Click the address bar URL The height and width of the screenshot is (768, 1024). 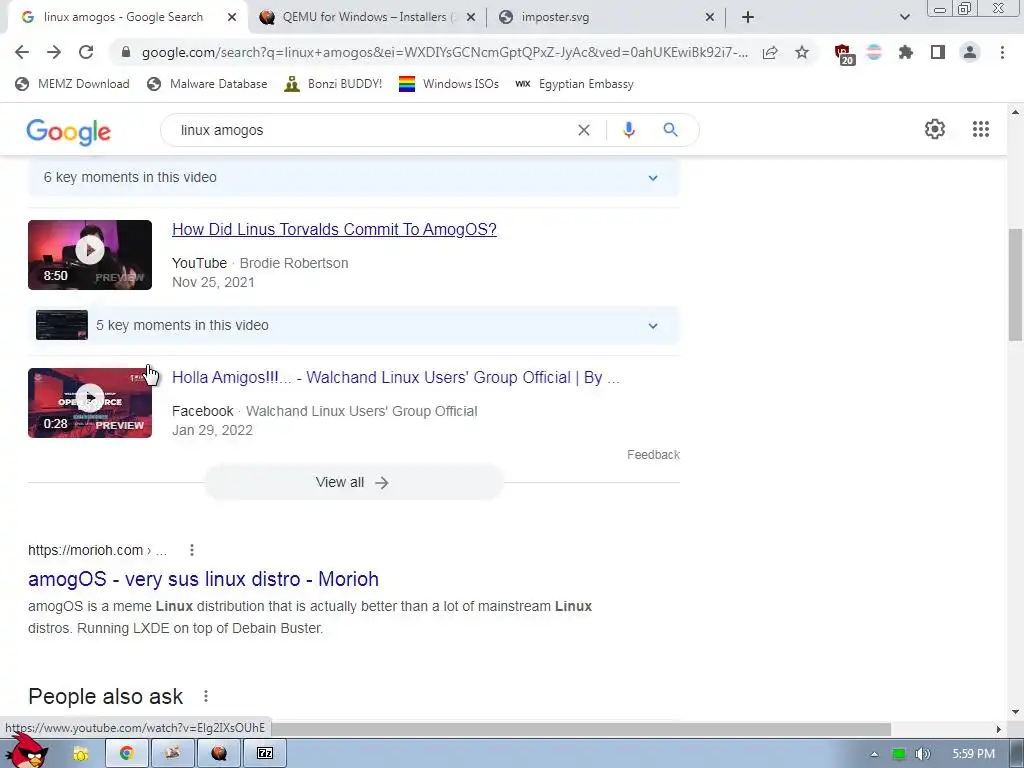tap(444, 52)
